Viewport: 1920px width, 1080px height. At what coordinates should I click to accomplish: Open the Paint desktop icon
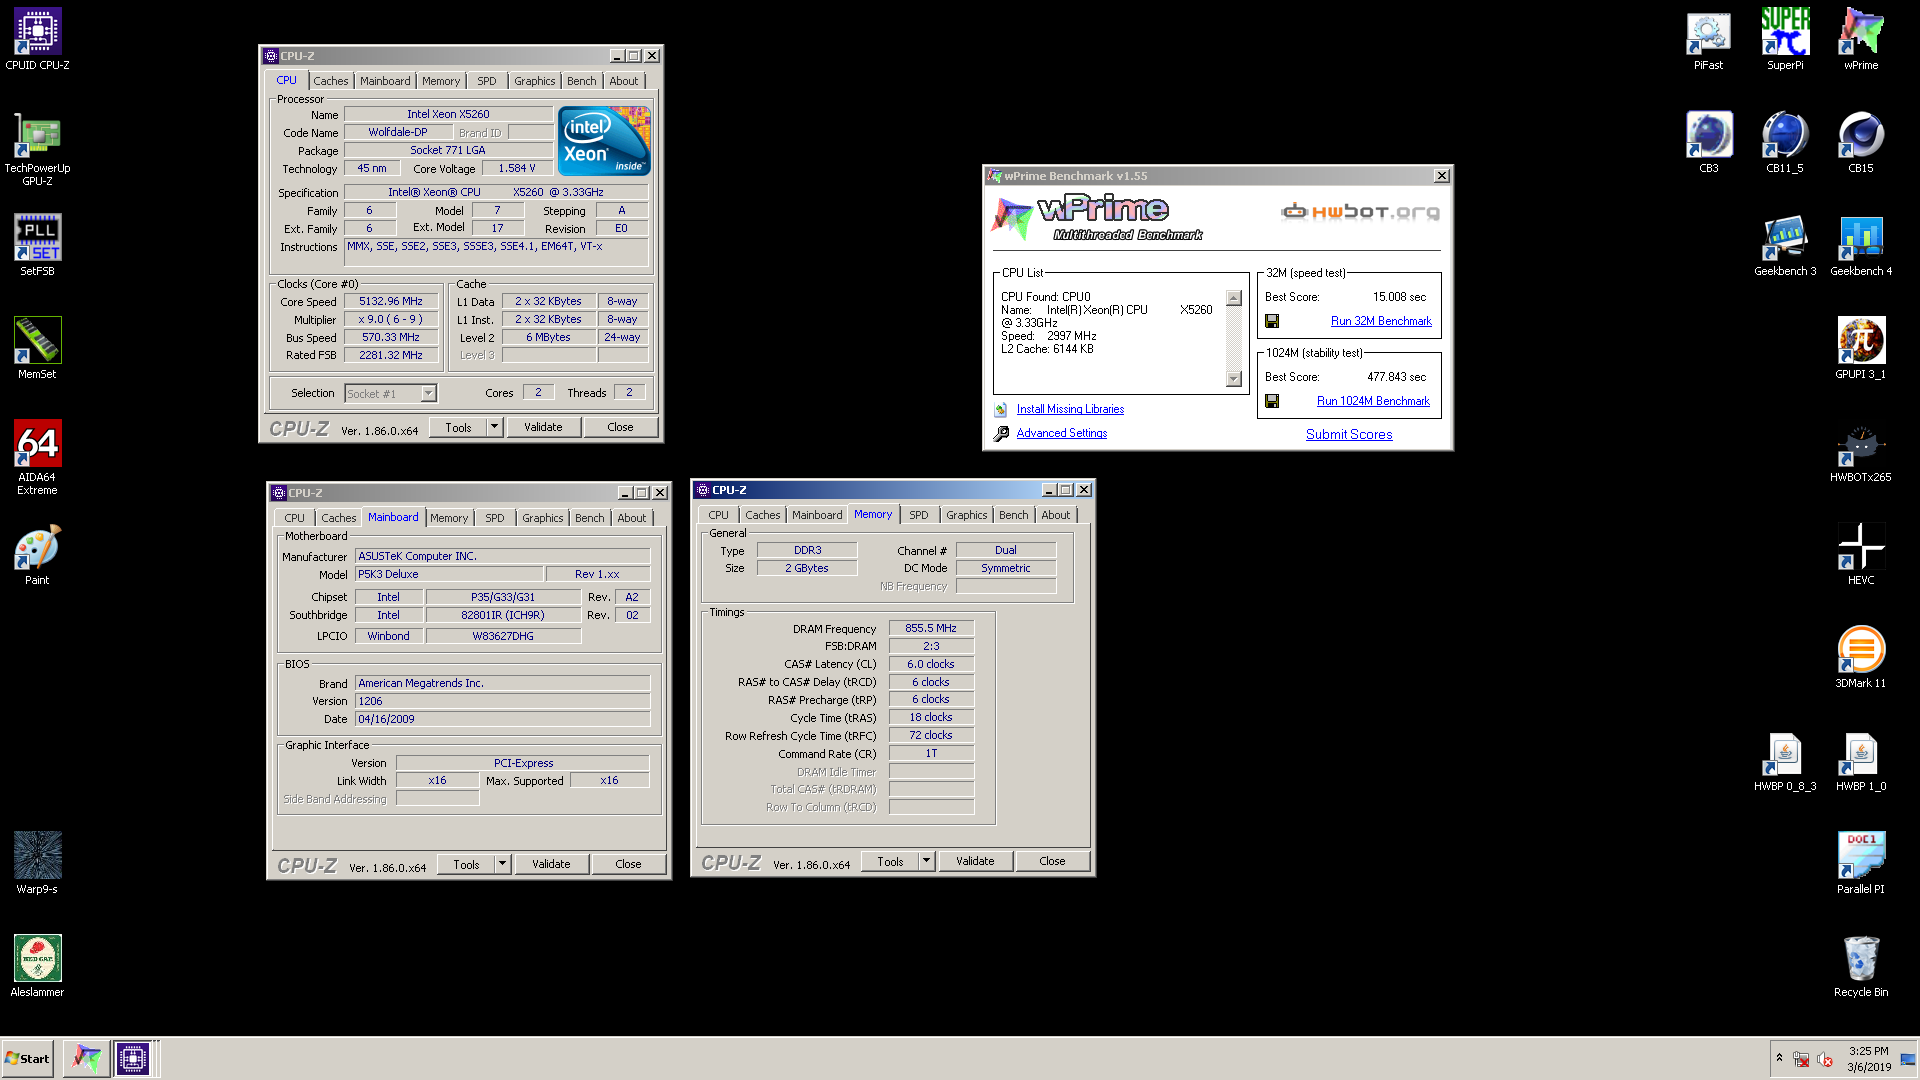(37, 554)
